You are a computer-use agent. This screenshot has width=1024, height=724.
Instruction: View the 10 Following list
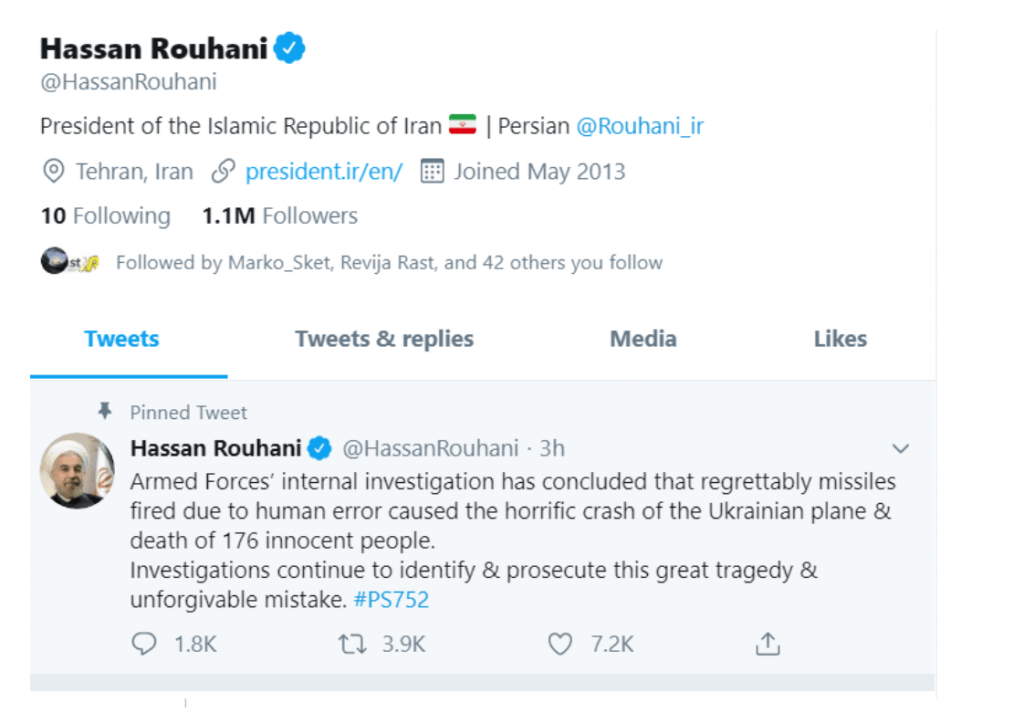point(105,216)
